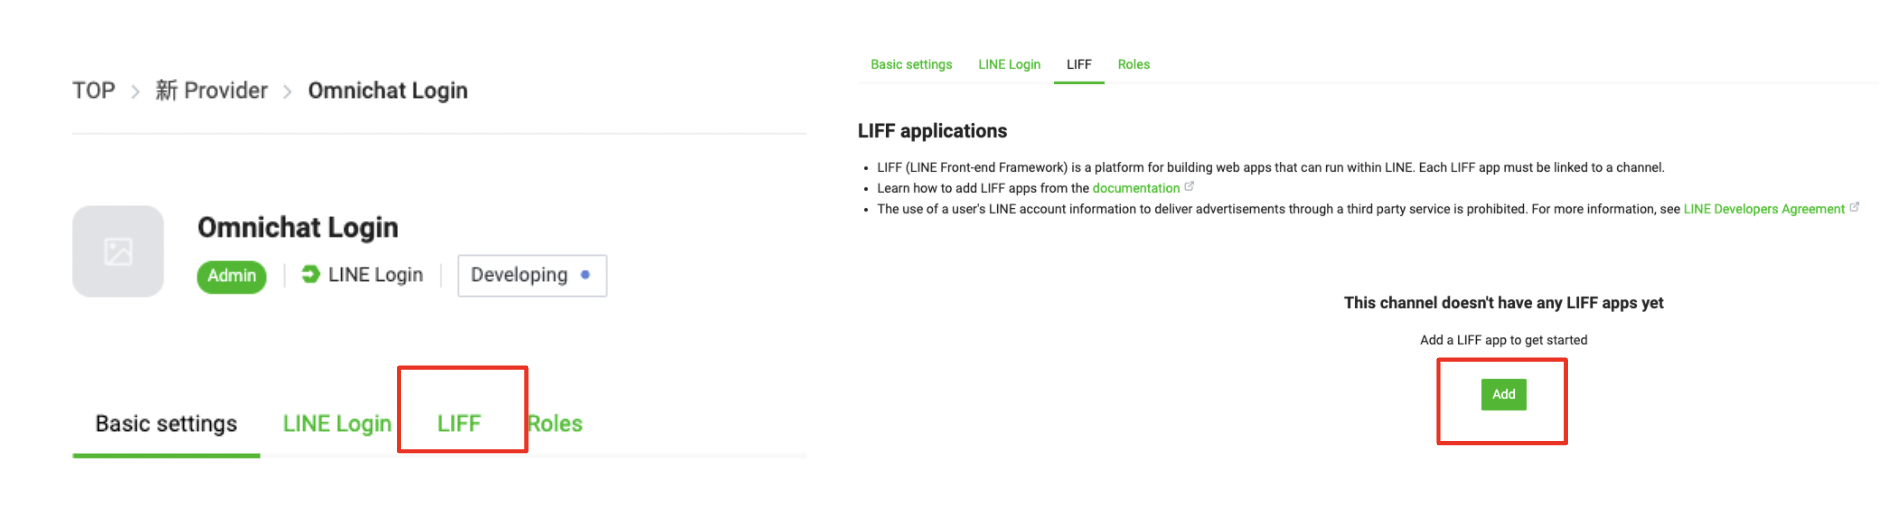Open the large LINE Login tab beside Basic settings

pos(337,424)
